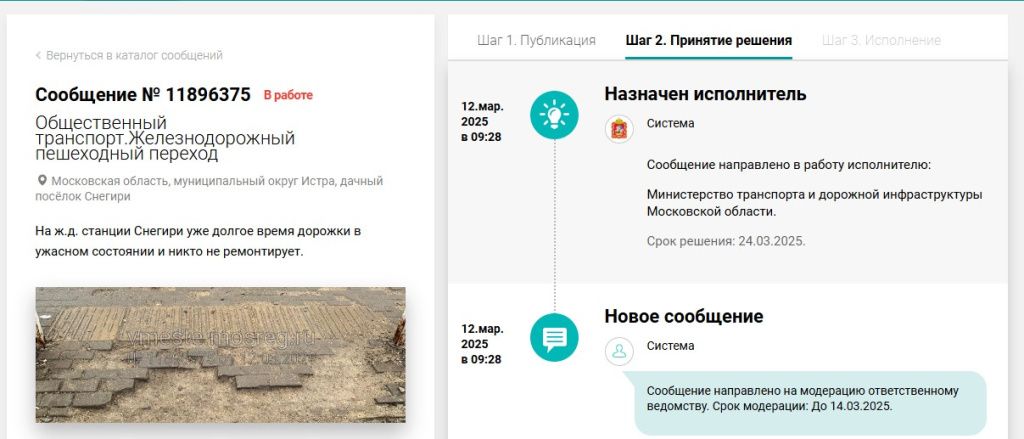Switch to the Шаг 1. Публикация tab
This screenshot has width=1024, height=439.
pos(536,41)
